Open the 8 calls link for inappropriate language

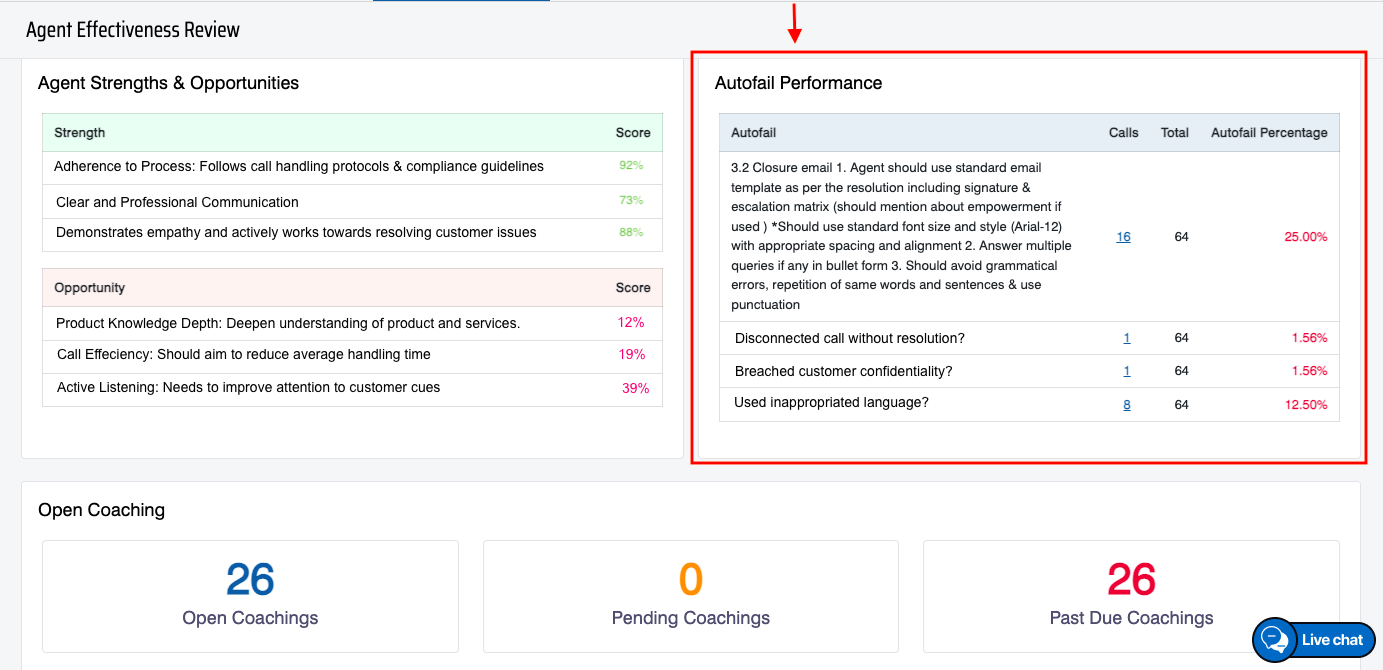tap(1127, 405)
